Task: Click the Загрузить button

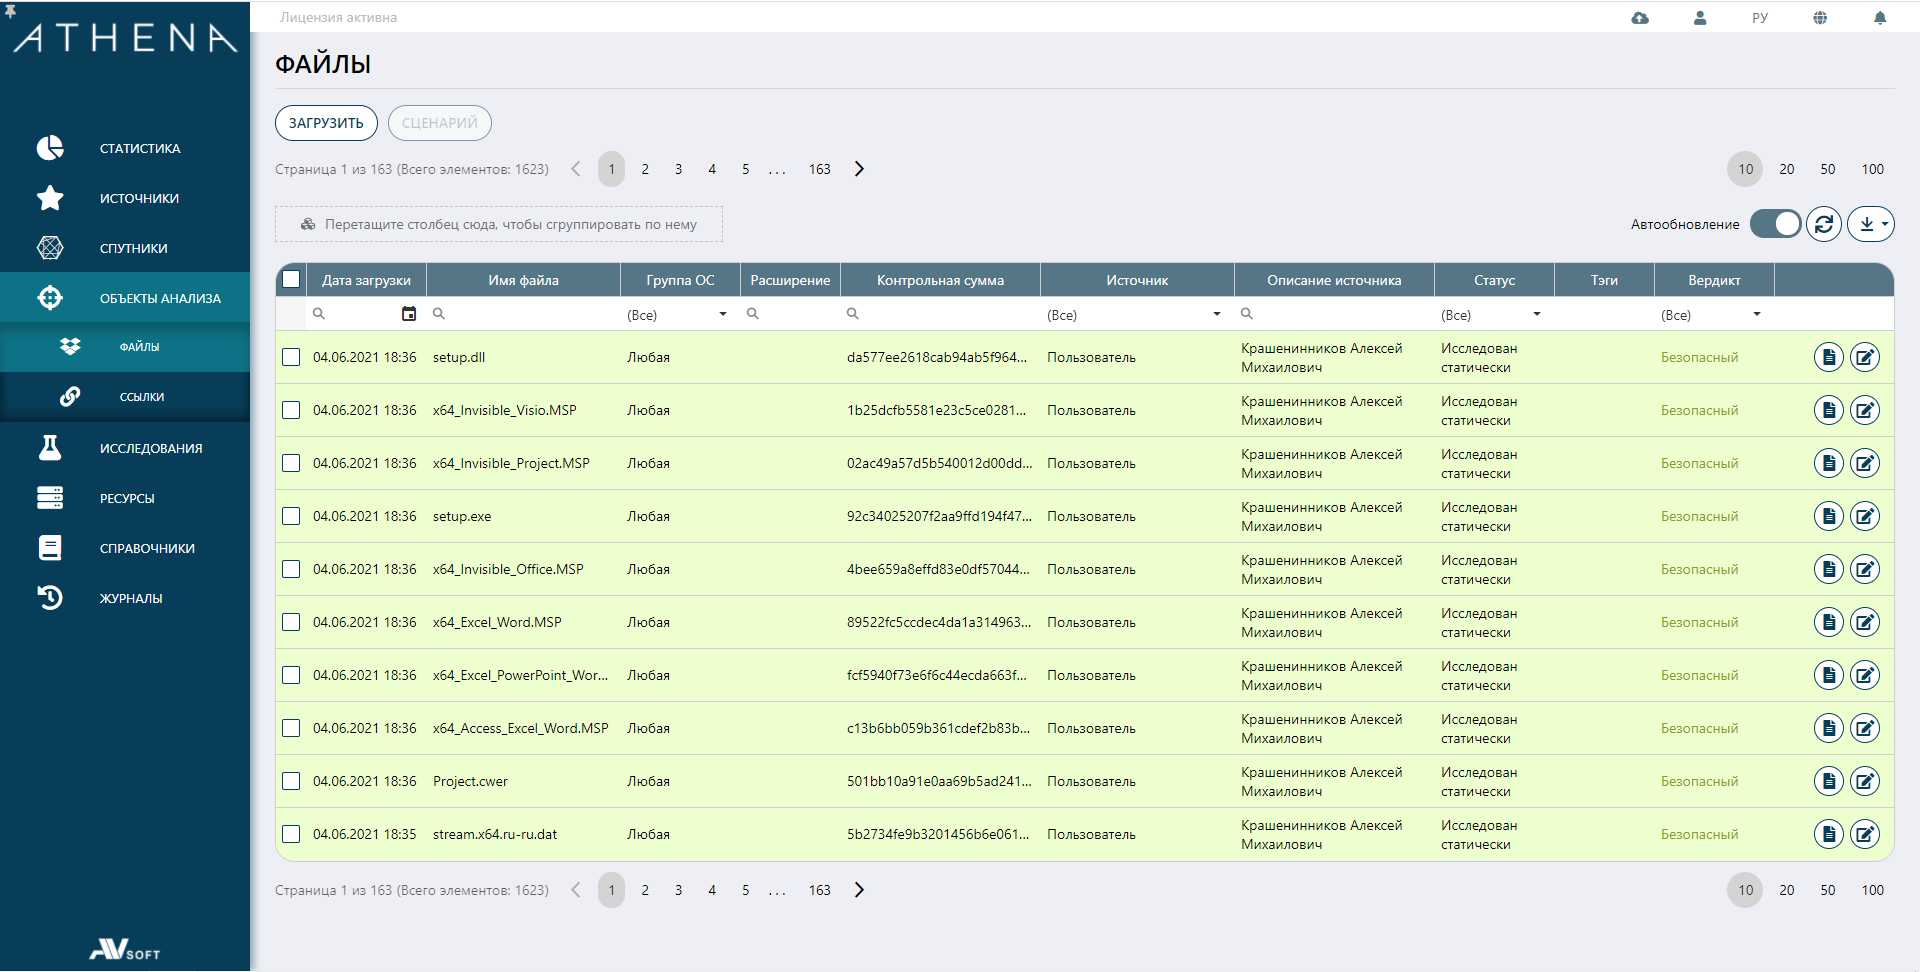Action: pyautogui.click(x=326, y=123)
